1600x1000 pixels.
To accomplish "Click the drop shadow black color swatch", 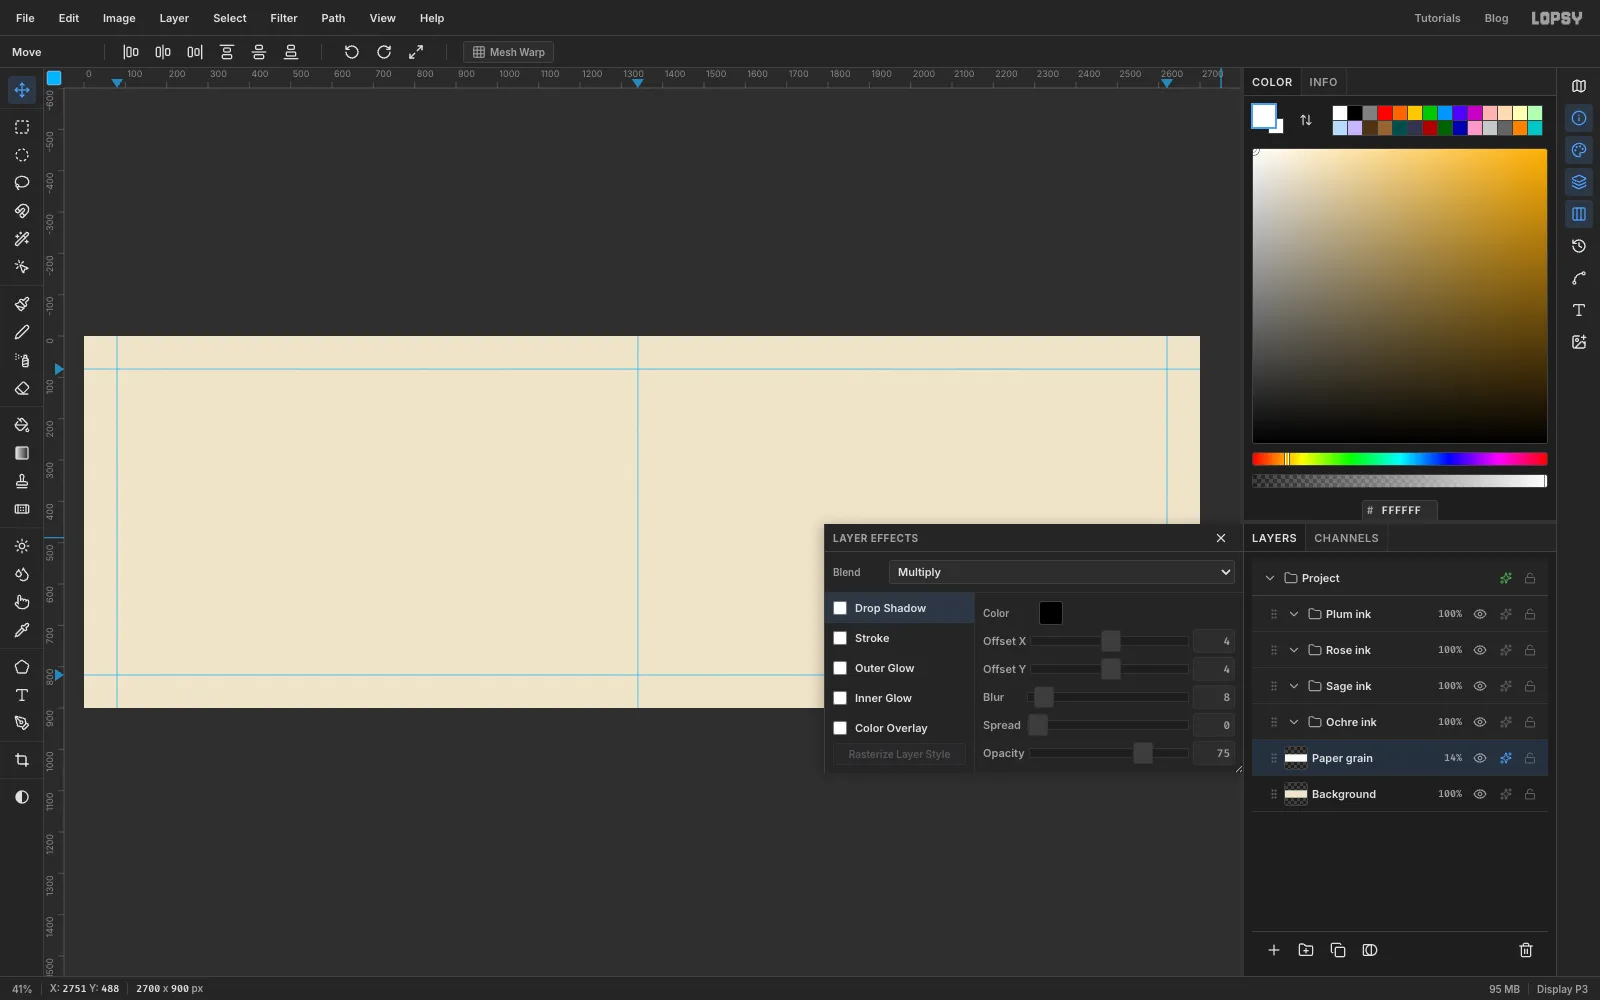I will point(1051,613).
